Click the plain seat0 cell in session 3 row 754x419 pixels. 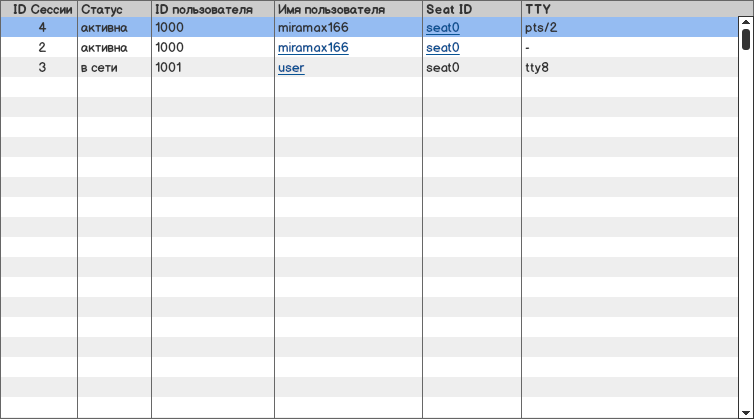click(x=443, y=68)
